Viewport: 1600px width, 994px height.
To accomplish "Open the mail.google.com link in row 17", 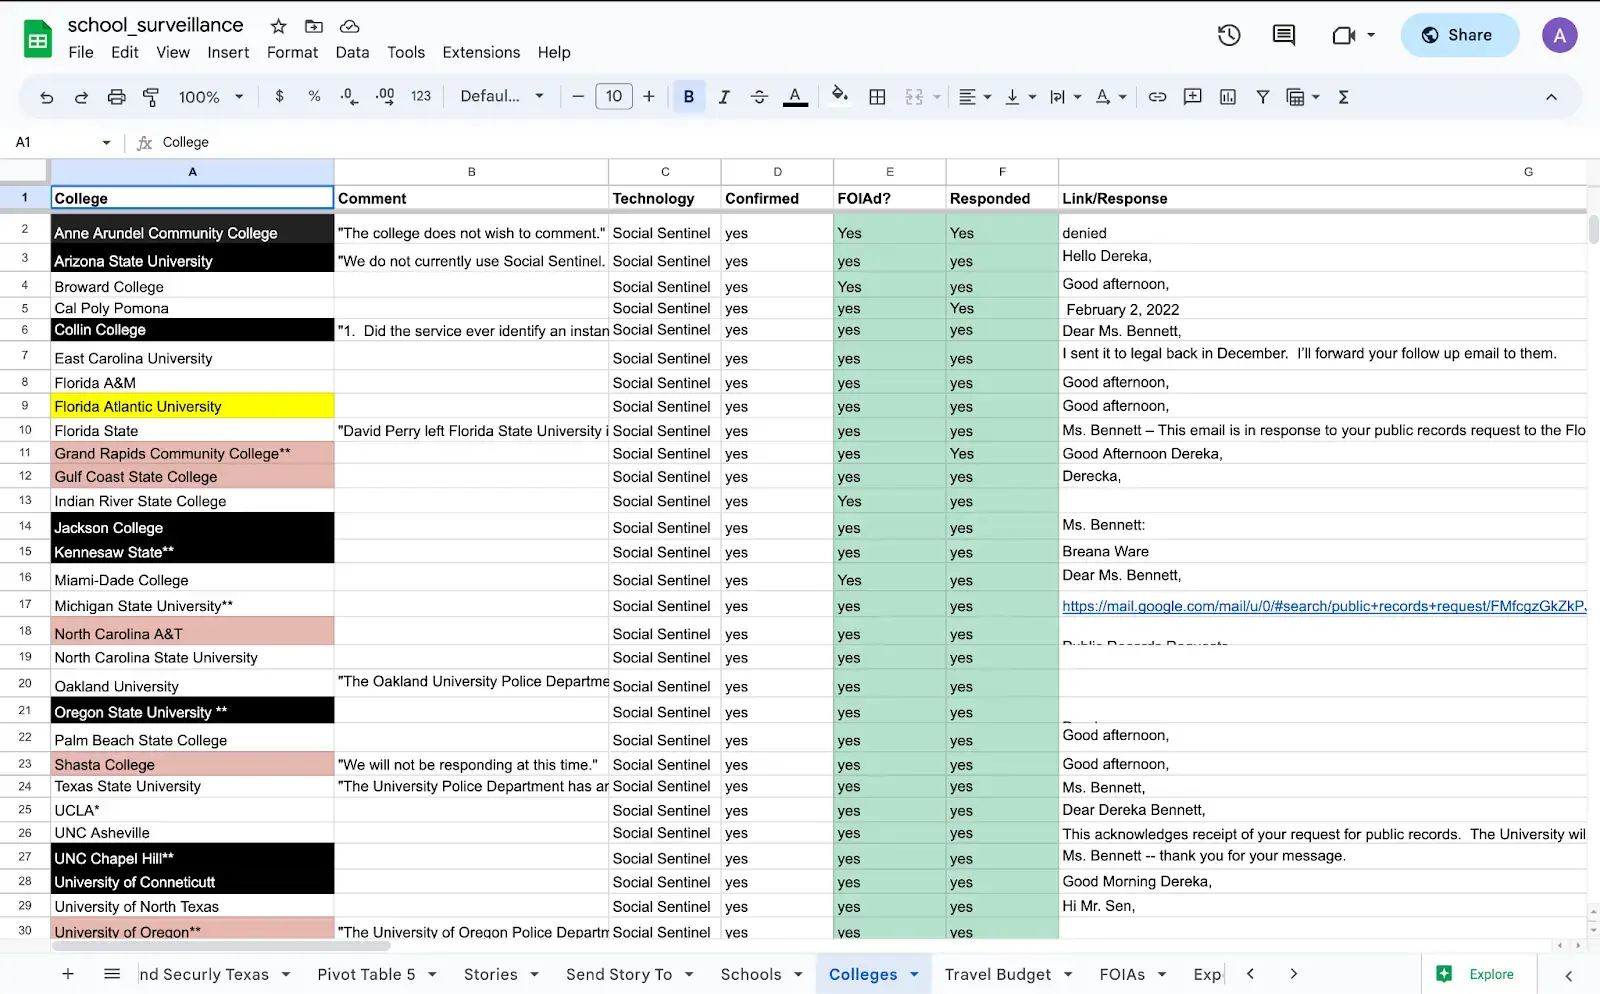I will (1323, 606).
